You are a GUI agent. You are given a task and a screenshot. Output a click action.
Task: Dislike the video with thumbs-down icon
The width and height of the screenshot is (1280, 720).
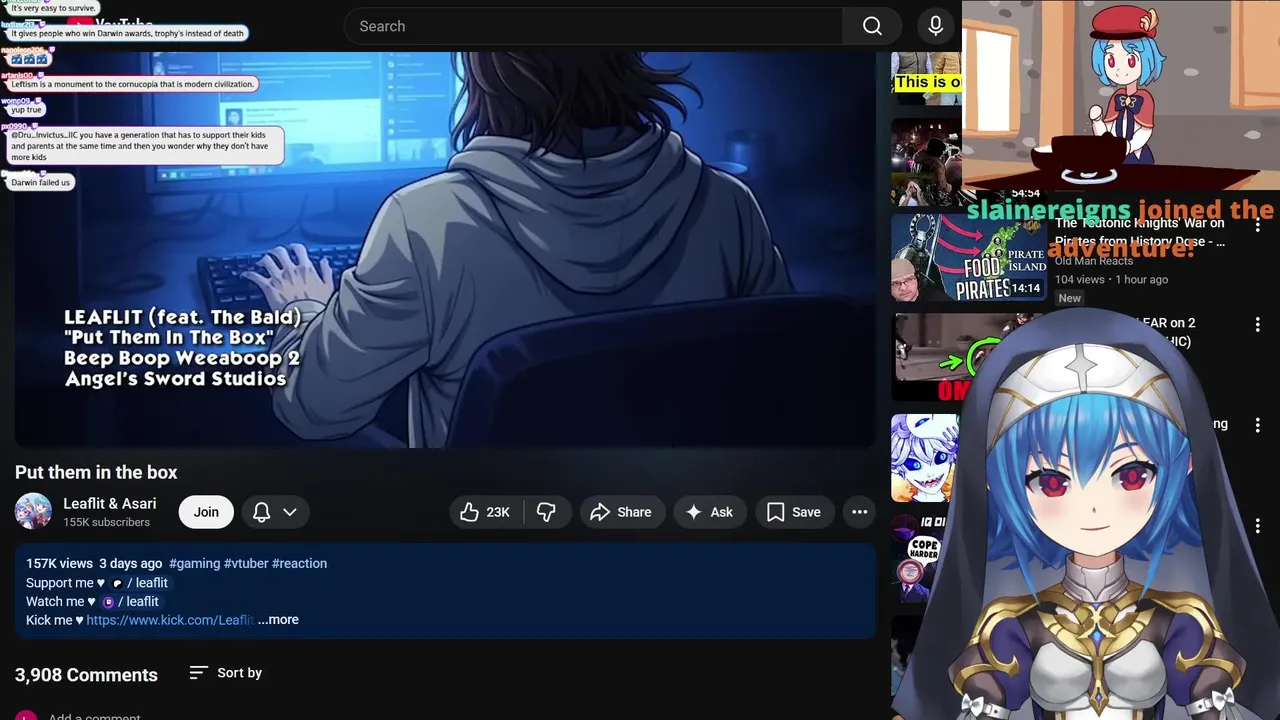coord(546,512)
